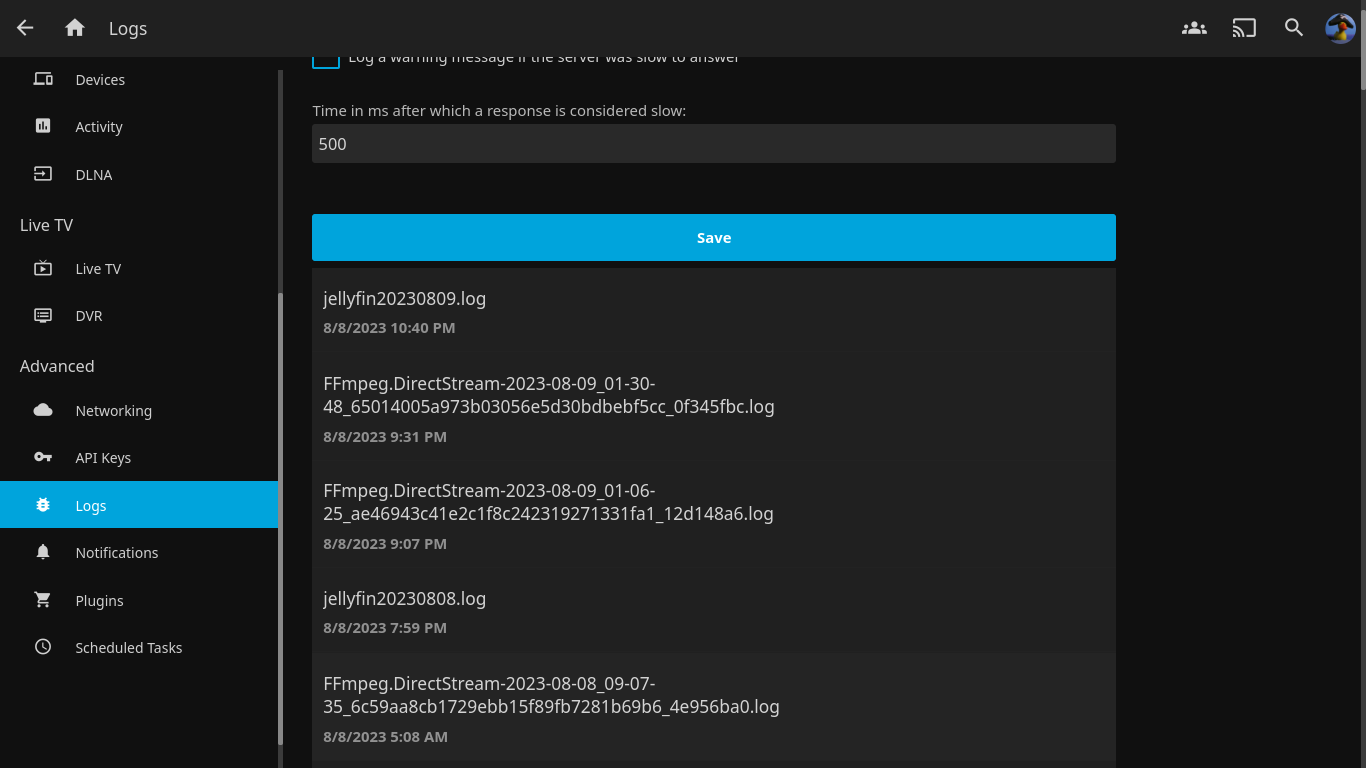
Task: Open Notifications in the sidebar
Action: click(x=116, y=553)
